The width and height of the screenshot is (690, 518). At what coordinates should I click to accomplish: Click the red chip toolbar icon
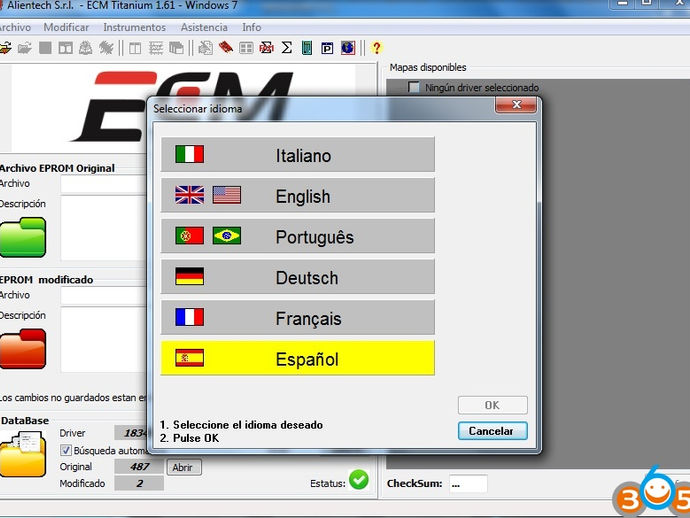point(226,48)
